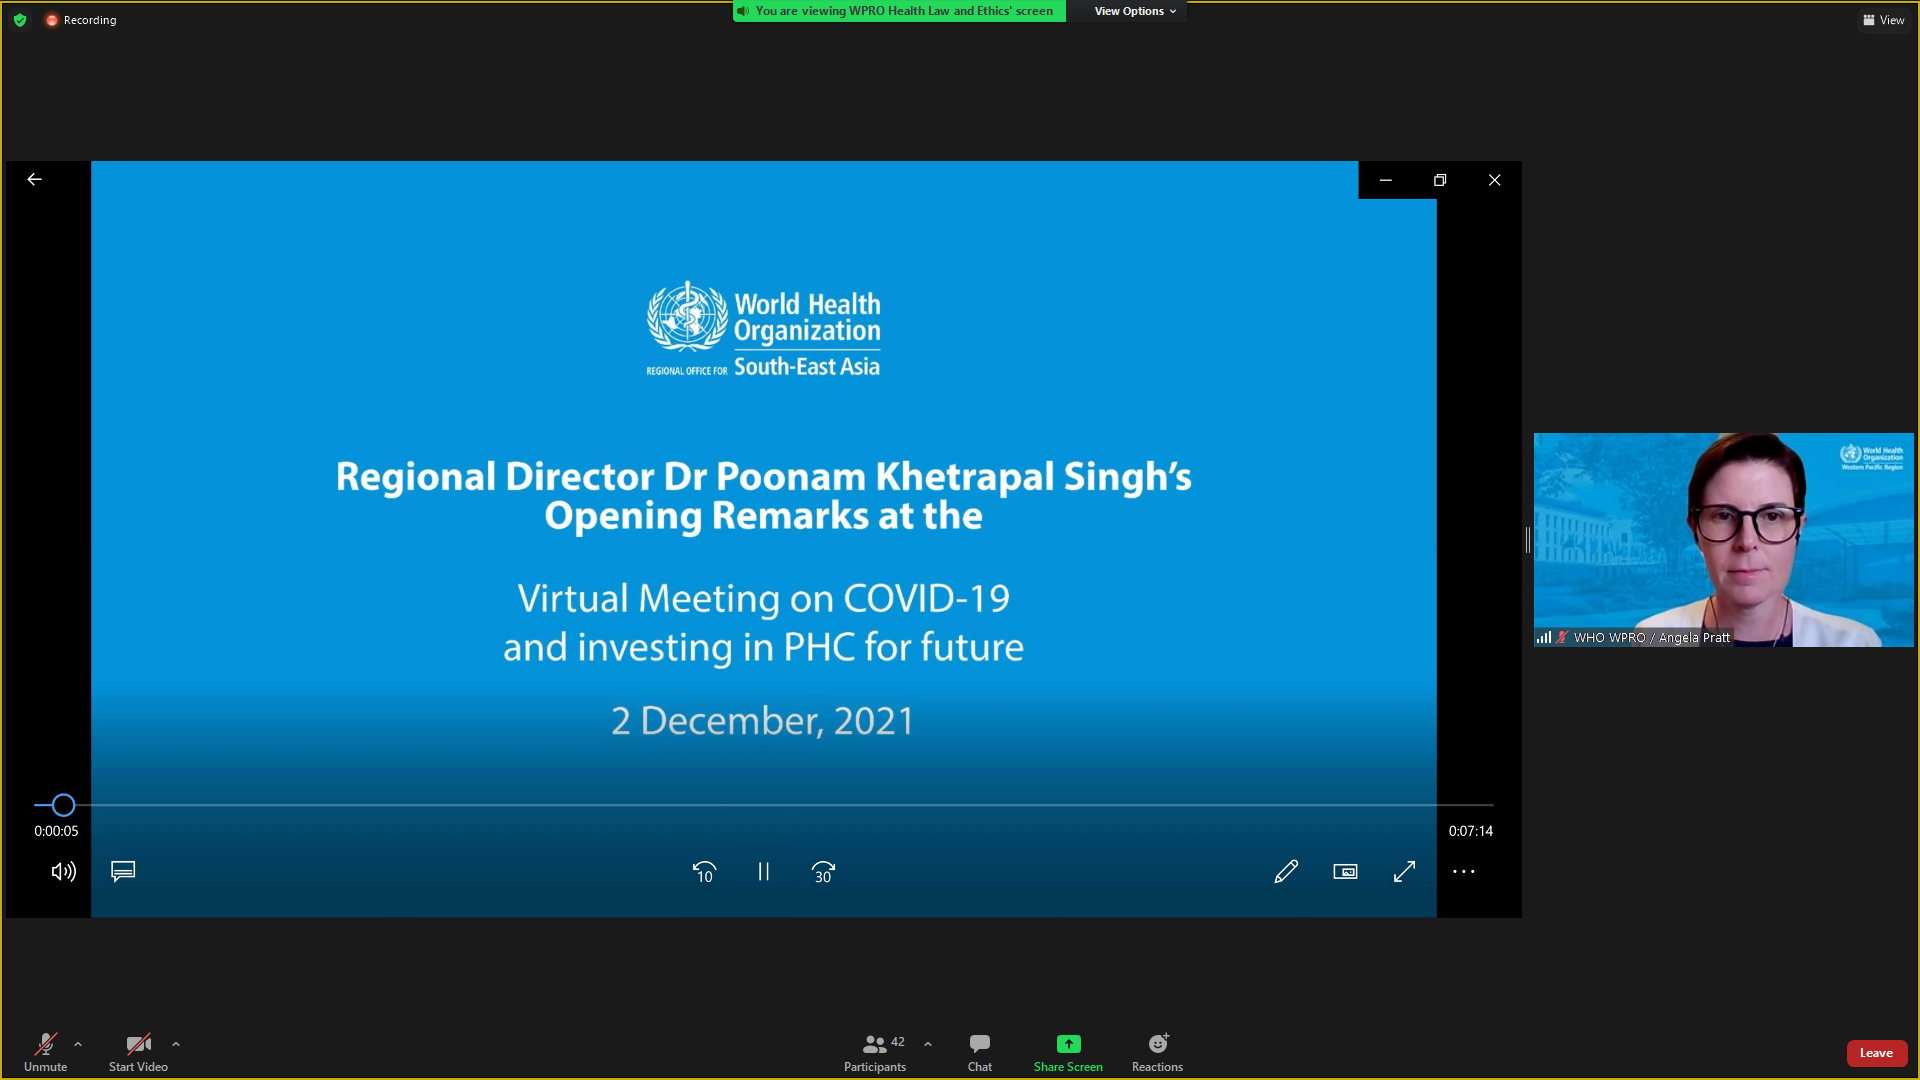Click Angela Pratt's video thumbnail
Viewport: 1920px width, 1080px height.
(x=1724, y=540)
